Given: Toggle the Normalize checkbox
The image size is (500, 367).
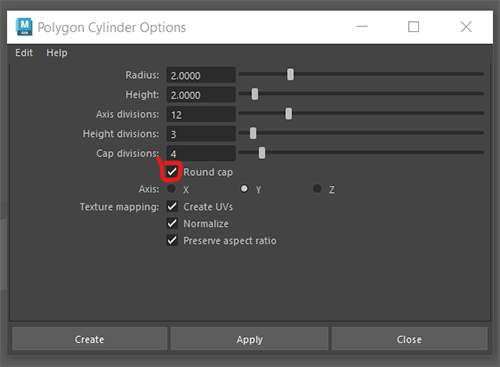Looking at the screenshot, I should (x=172, y=223).
